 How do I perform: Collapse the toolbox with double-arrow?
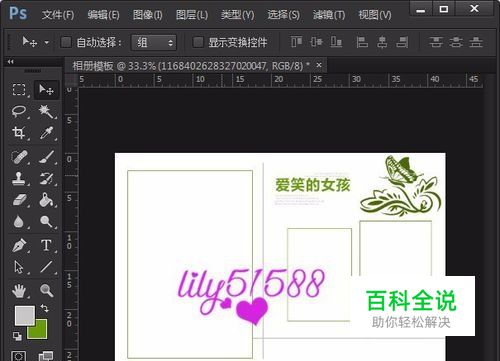point(11,62)
